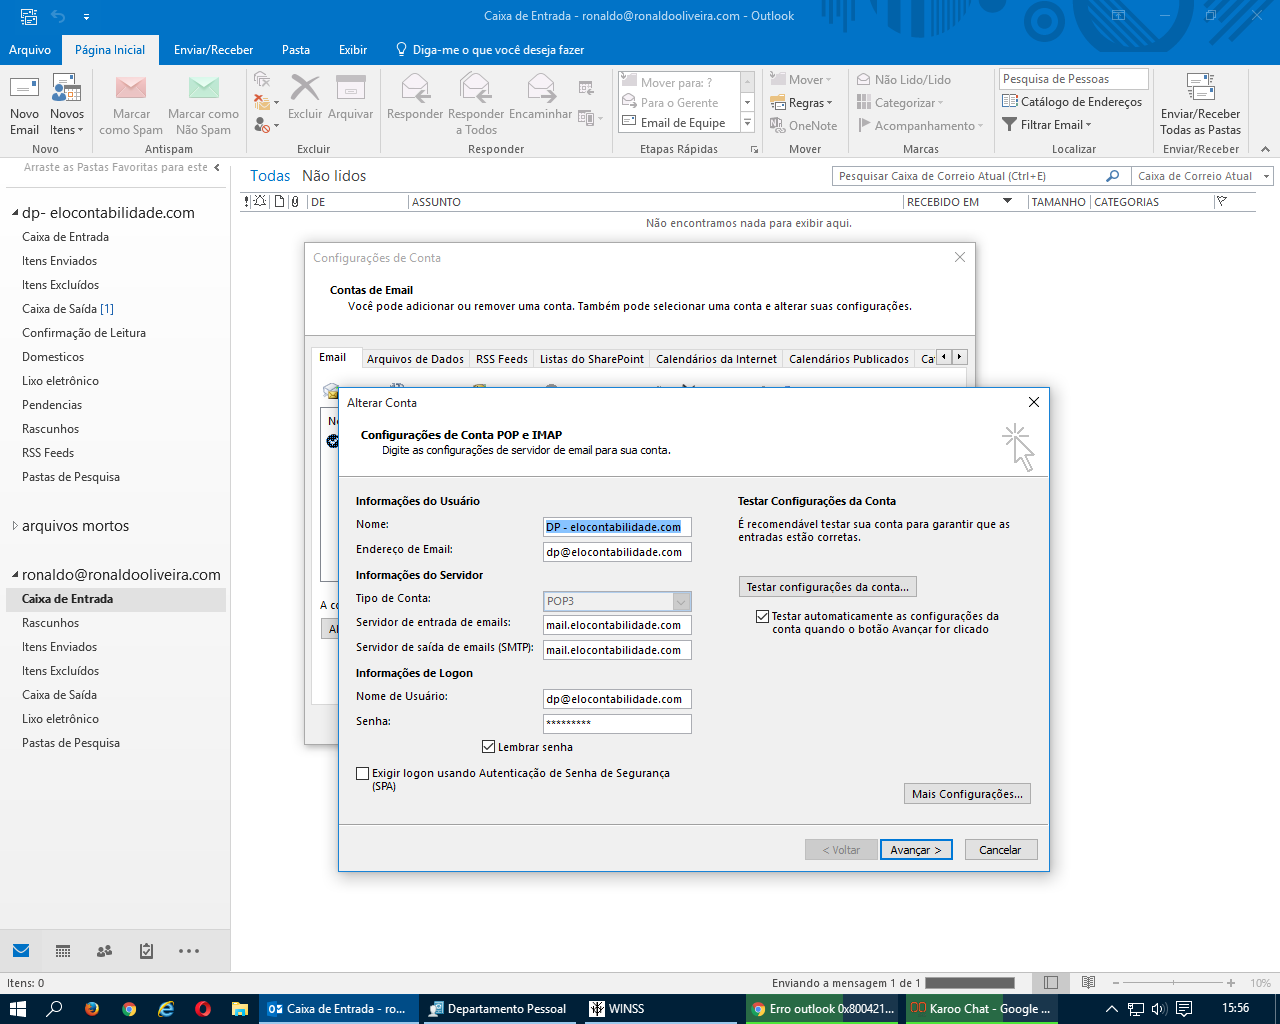Enable Exigir logon usando SPA checkbox
Viewport: 1280px width, 1024px height.
pos(363,773)
